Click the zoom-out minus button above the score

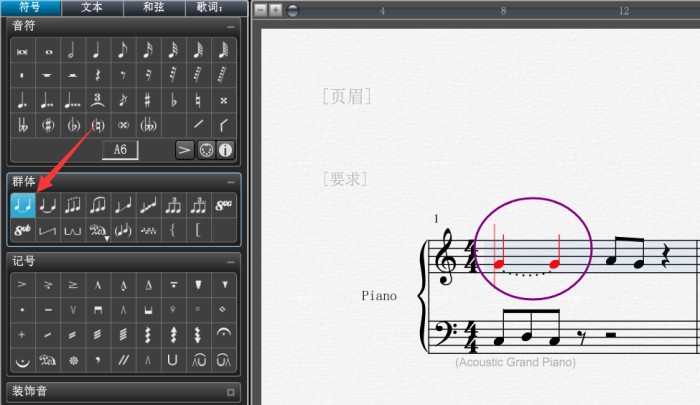260,10
